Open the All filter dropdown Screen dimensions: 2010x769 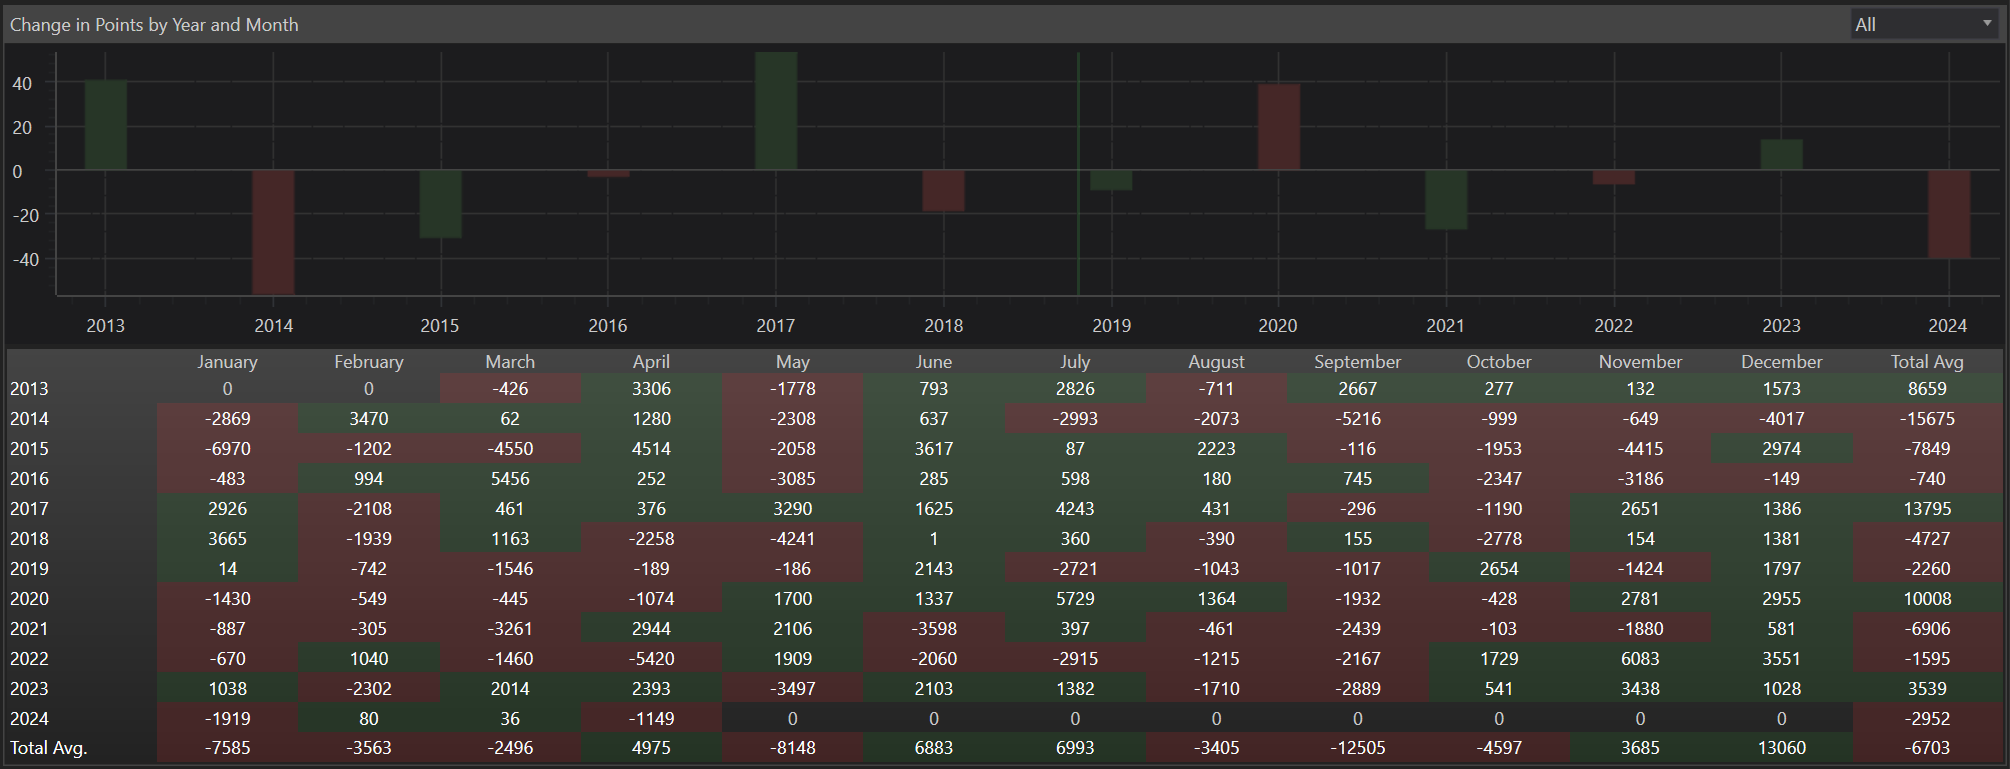tap(1924, 25)
